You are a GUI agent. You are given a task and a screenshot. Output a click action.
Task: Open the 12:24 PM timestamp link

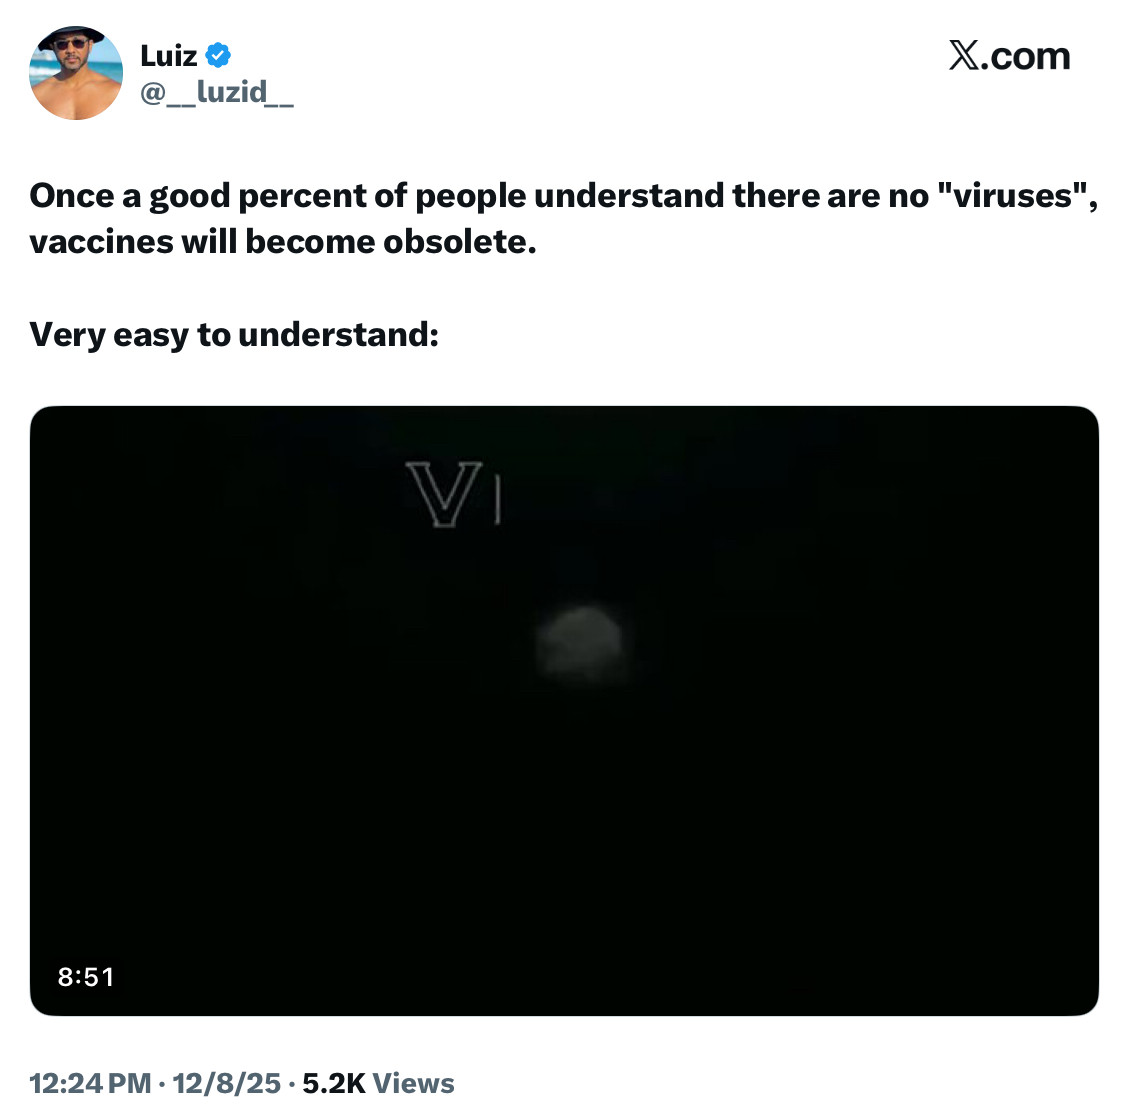click(90, 1083)
